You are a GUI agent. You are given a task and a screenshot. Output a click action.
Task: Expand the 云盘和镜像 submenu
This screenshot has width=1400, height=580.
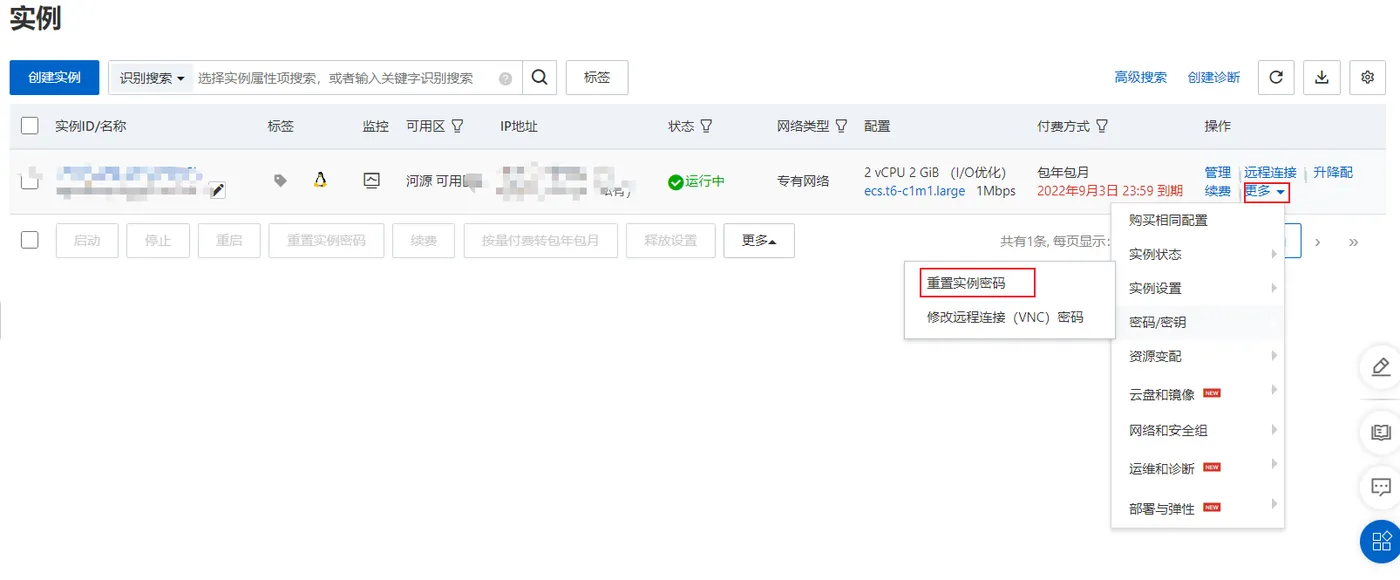[1198, 394]
